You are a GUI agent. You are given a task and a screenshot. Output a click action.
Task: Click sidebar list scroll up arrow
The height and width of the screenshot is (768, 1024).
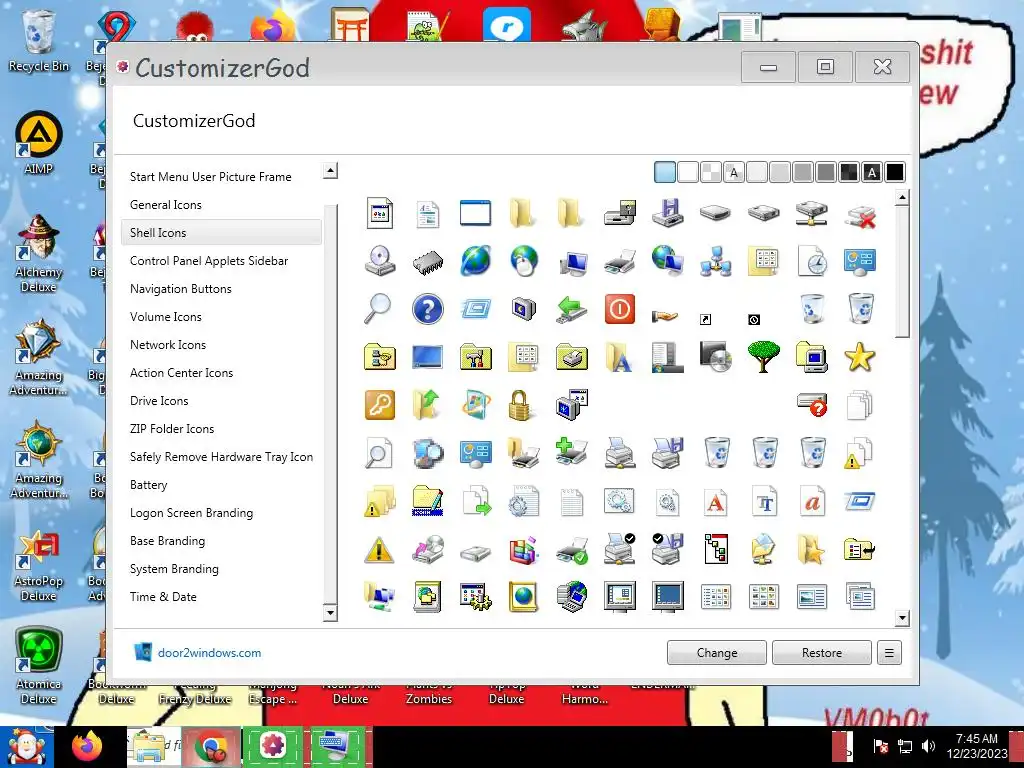pyautogui.click(x=330, y=171)
